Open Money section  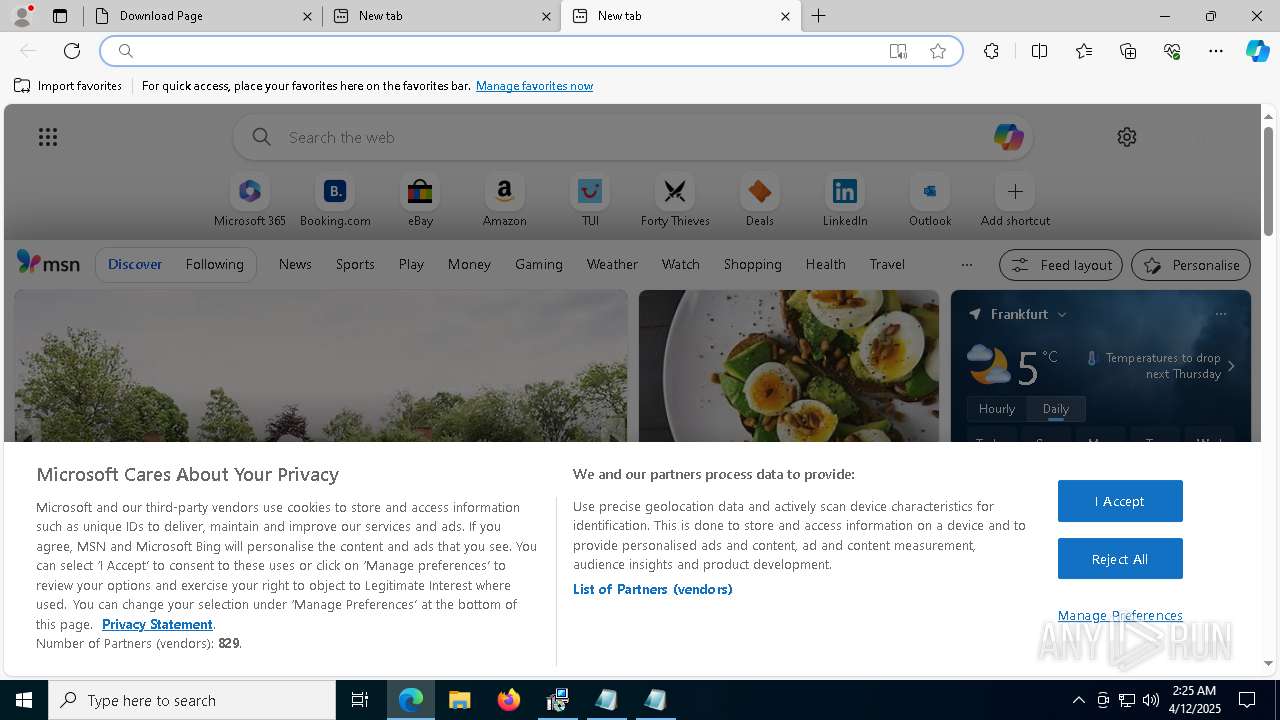pyautogui.click(x=469, y=264)
